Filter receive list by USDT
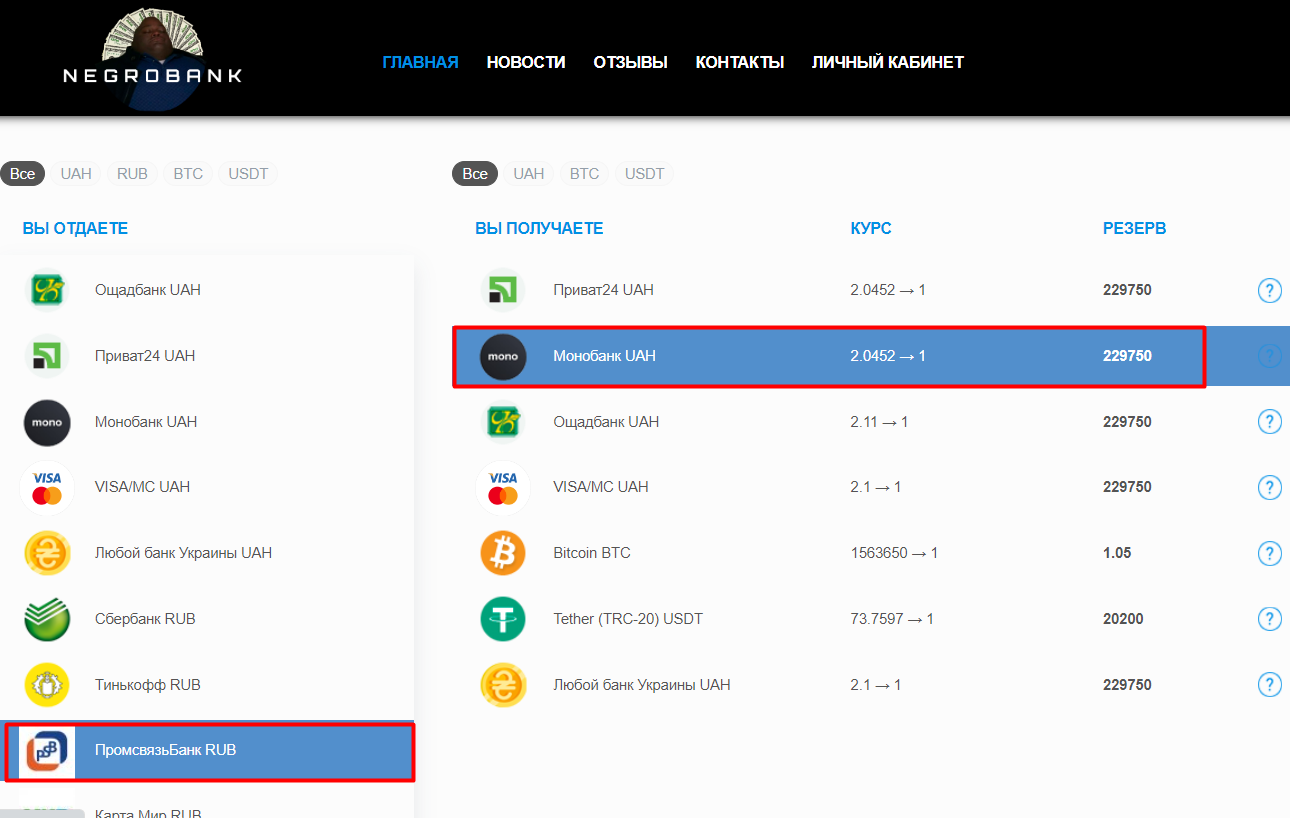The width and height of the screenshot is (1290, 818). click(x=645, y=174)
